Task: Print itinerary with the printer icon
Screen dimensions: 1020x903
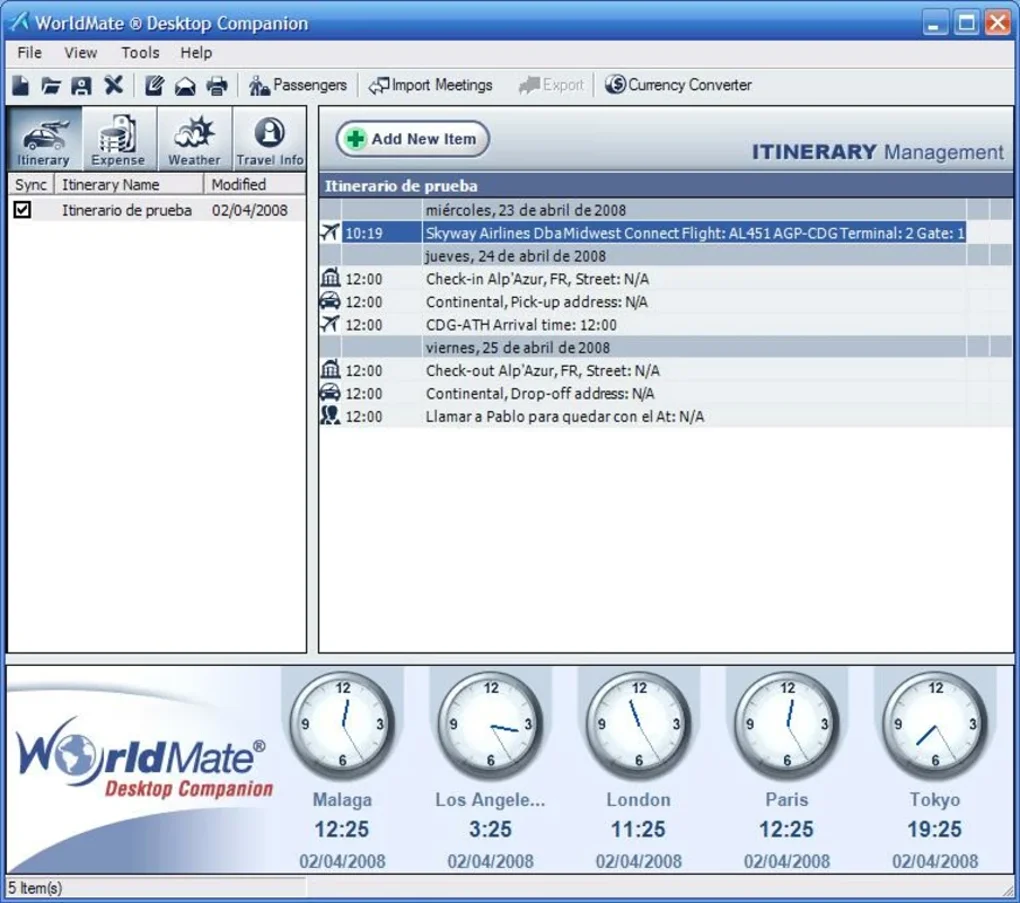Action: point(217,85)
